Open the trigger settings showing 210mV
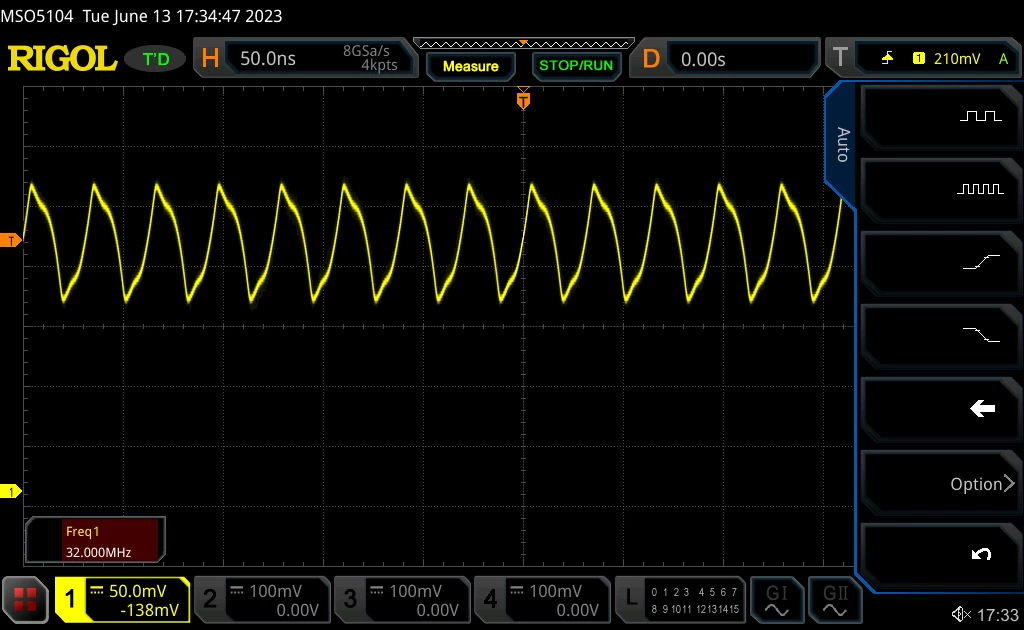The width and height of the screenshot is (1024, 630). (x=923, y=59)
